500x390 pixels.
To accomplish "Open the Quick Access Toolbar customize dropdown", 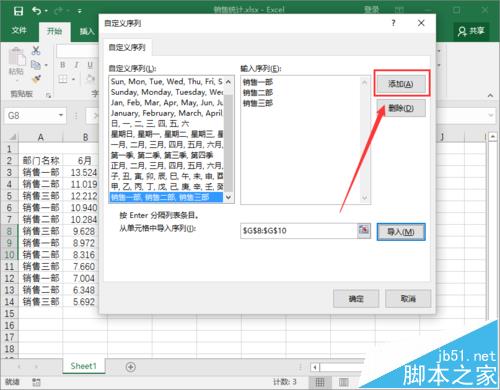I will (x=80, y=11).
